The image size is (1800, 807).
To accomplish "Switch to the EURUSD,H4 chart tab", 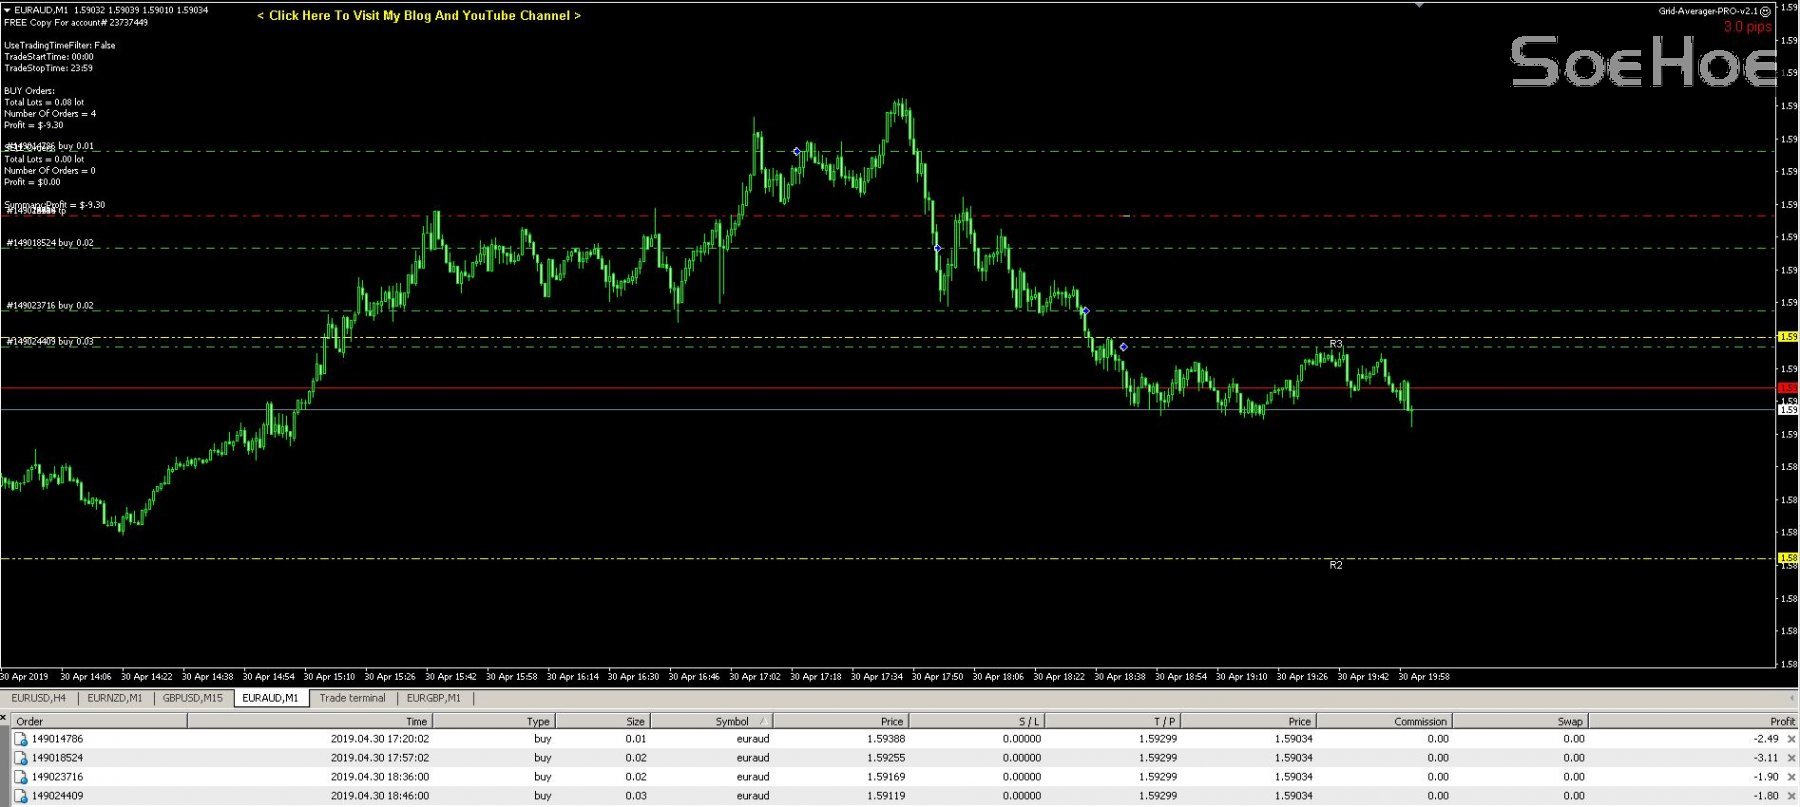I will point(39,698).
